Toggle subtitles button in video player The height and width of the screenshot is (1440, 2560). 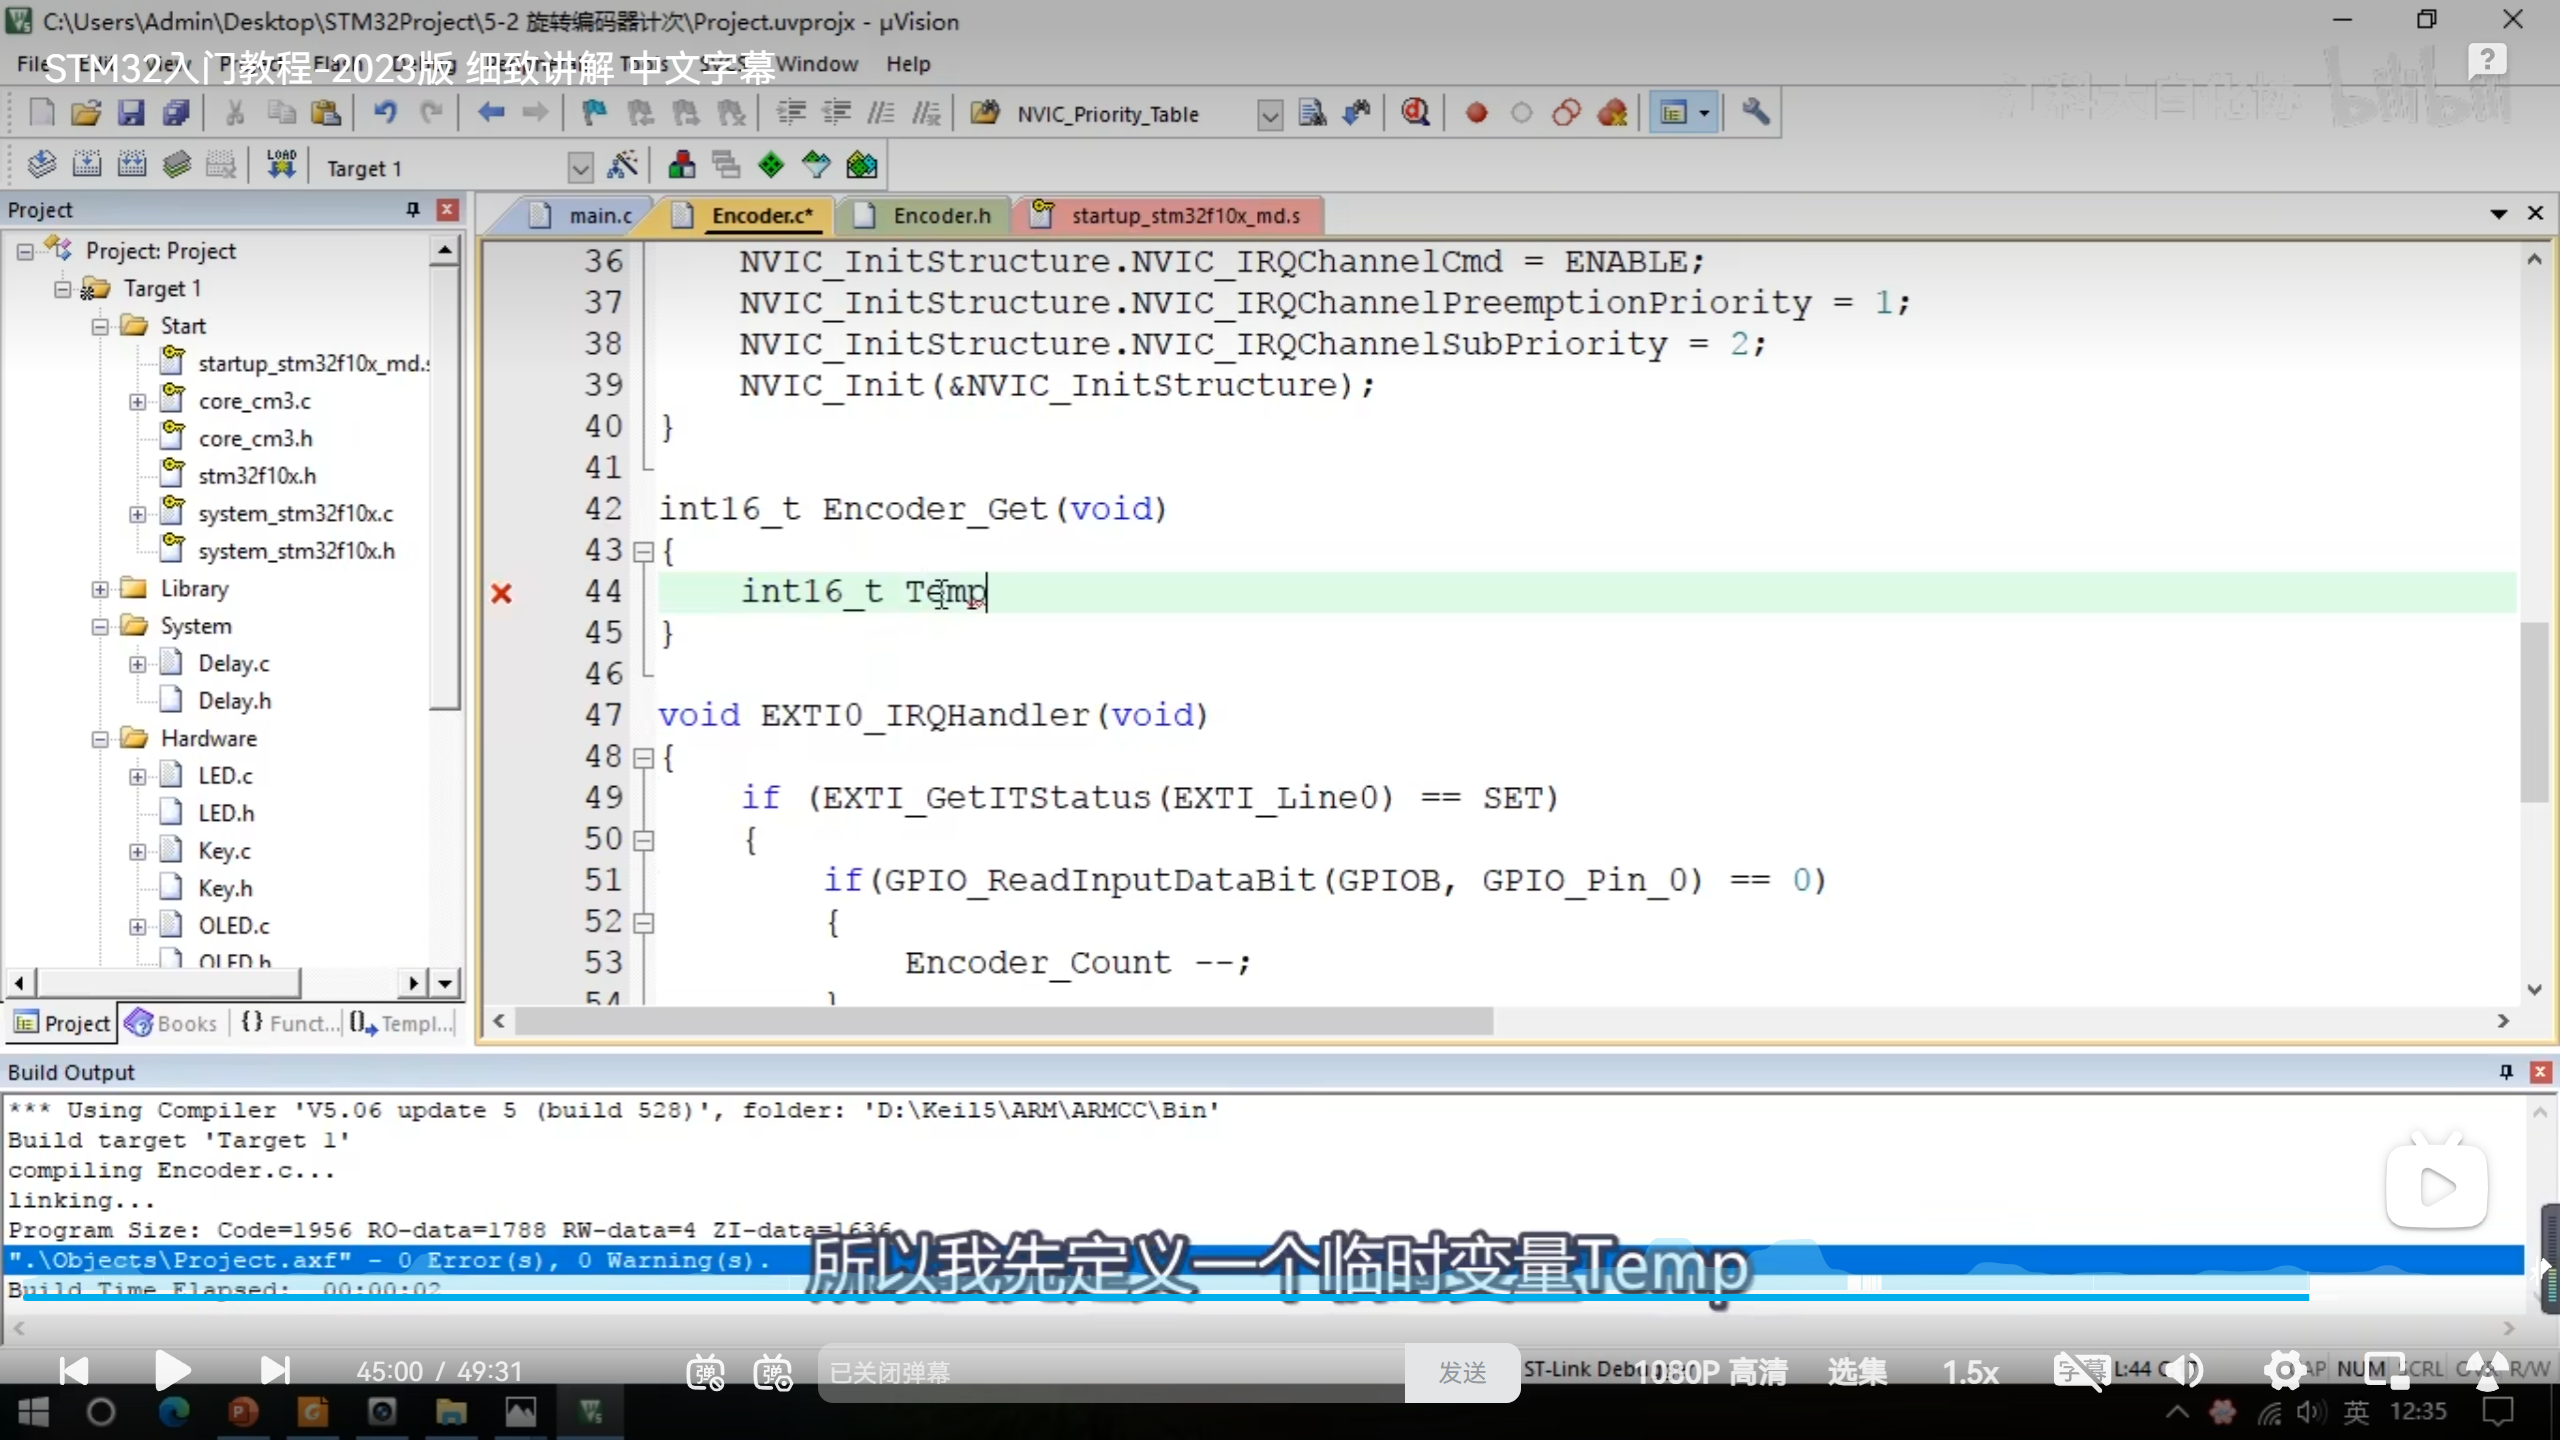point(2080,1370)
